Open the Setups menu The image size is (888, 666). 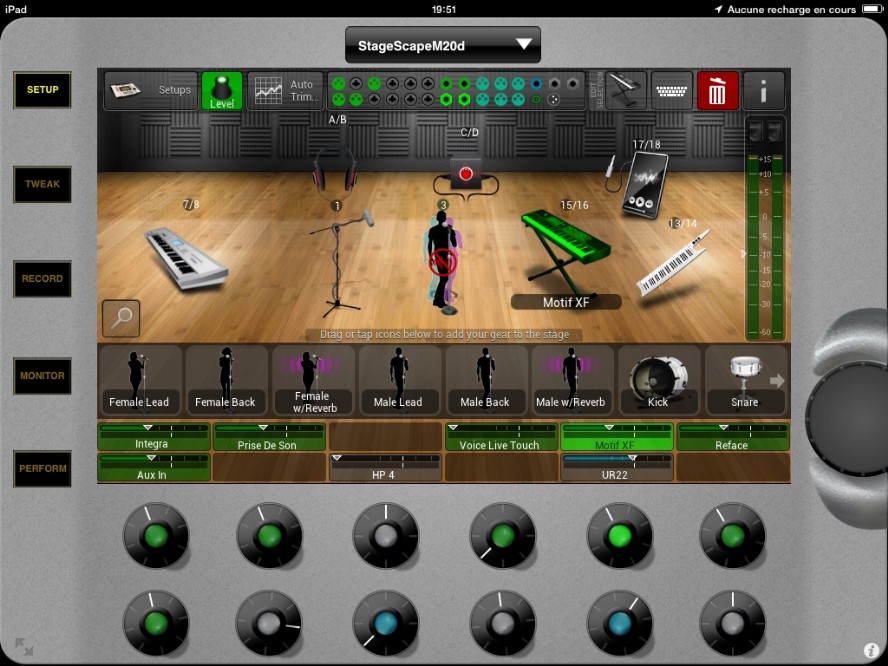[x=151, y=91]
